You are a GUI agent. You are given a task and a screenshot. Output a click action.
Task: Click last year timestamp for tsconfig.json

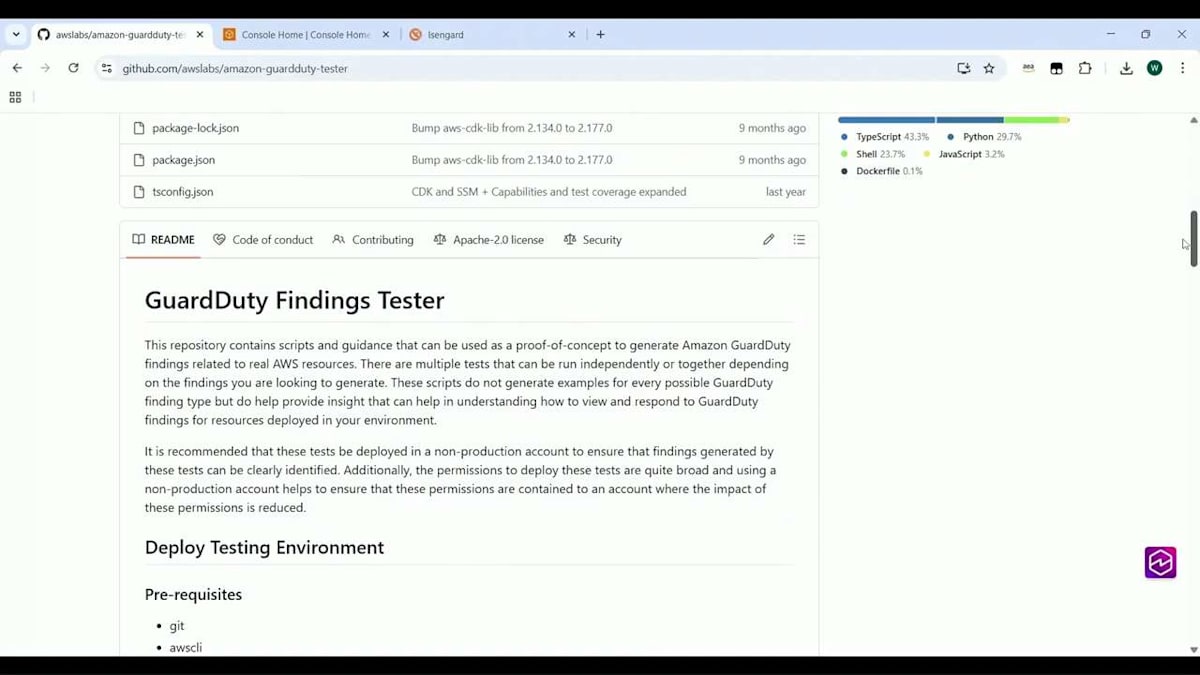(786, 192)
